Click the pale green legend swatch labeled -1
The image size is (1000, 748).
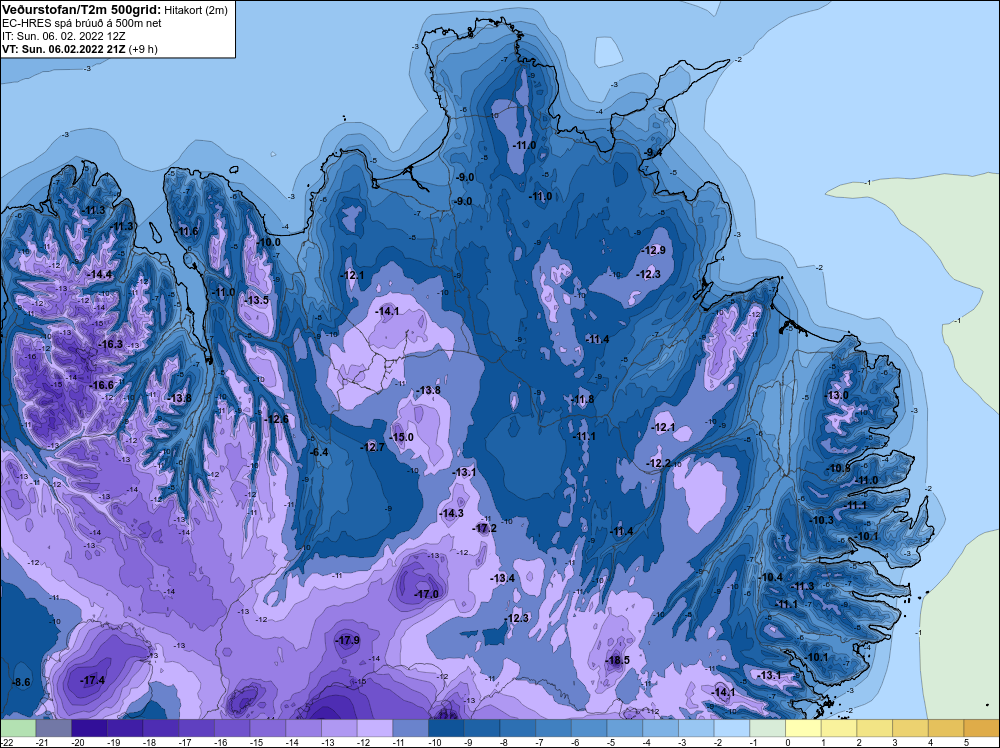(x=768, y=728)
